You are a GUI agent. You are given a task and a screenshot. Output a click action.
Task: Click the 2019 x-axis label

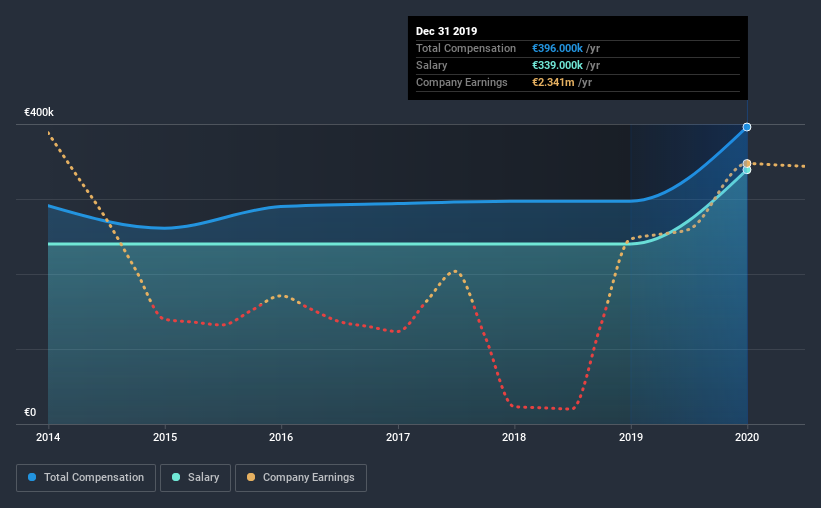point(631,437)
